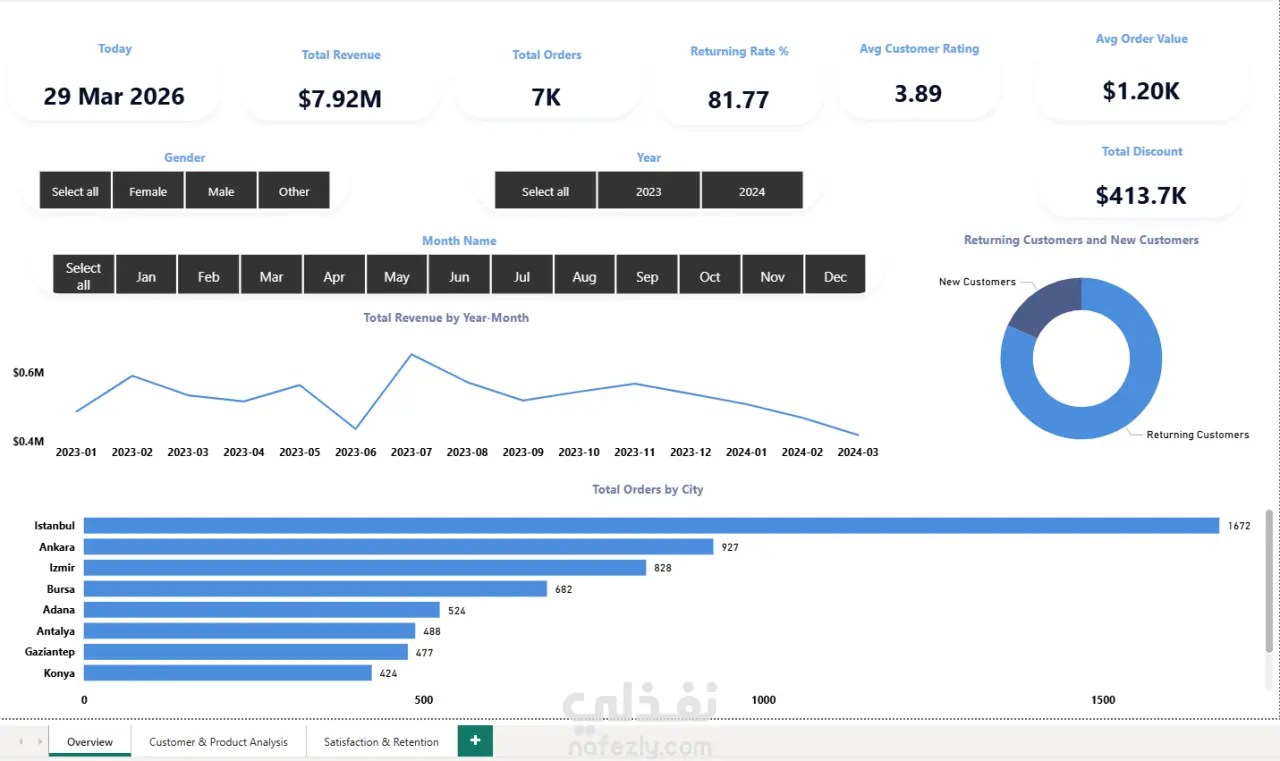Filter by year 2024
This screenshot has height=761, width=1280.
click(x=752, y=191)
